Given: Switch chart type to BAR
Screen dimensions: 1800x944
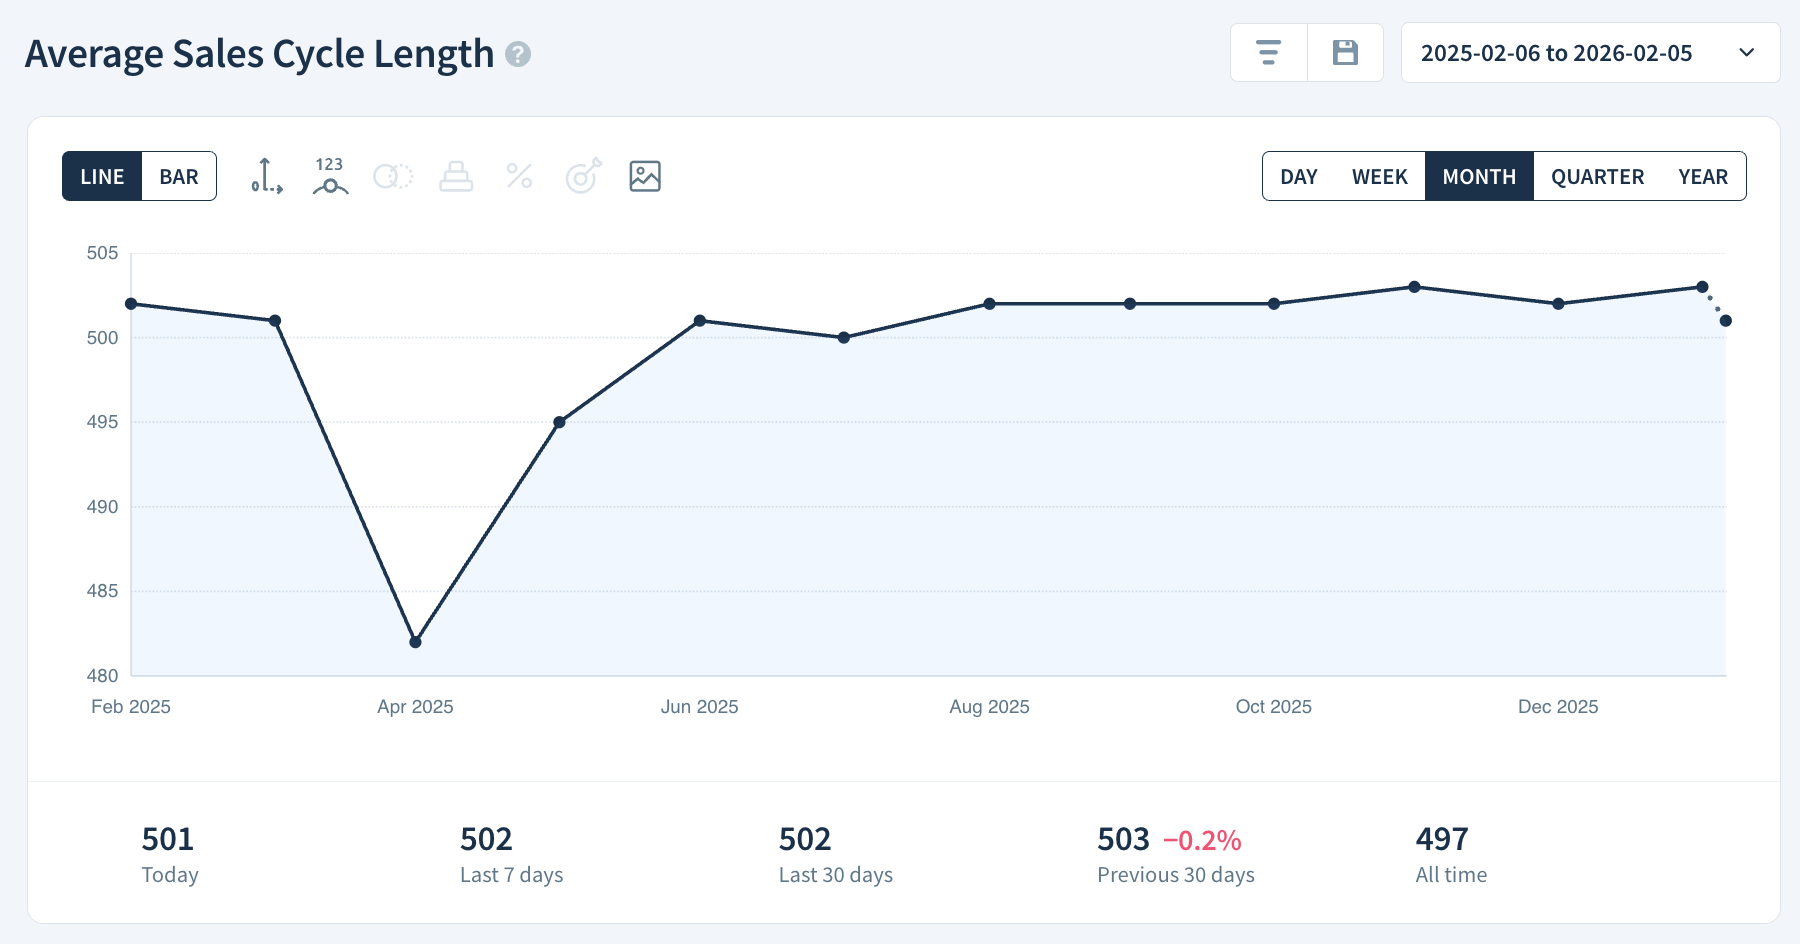Looking at the screenshot, I should pos(179,175).
